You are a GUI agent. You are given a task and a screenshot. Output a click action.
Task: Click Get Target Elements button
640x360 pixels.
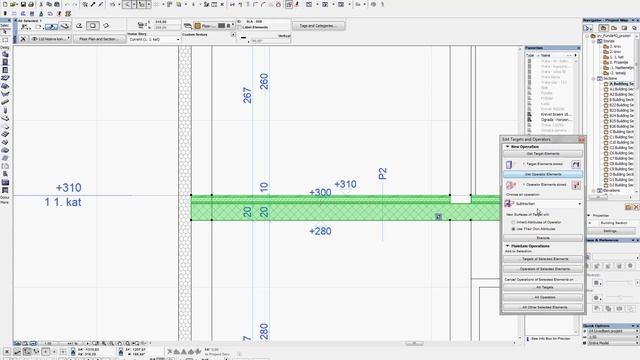[543, 154]
